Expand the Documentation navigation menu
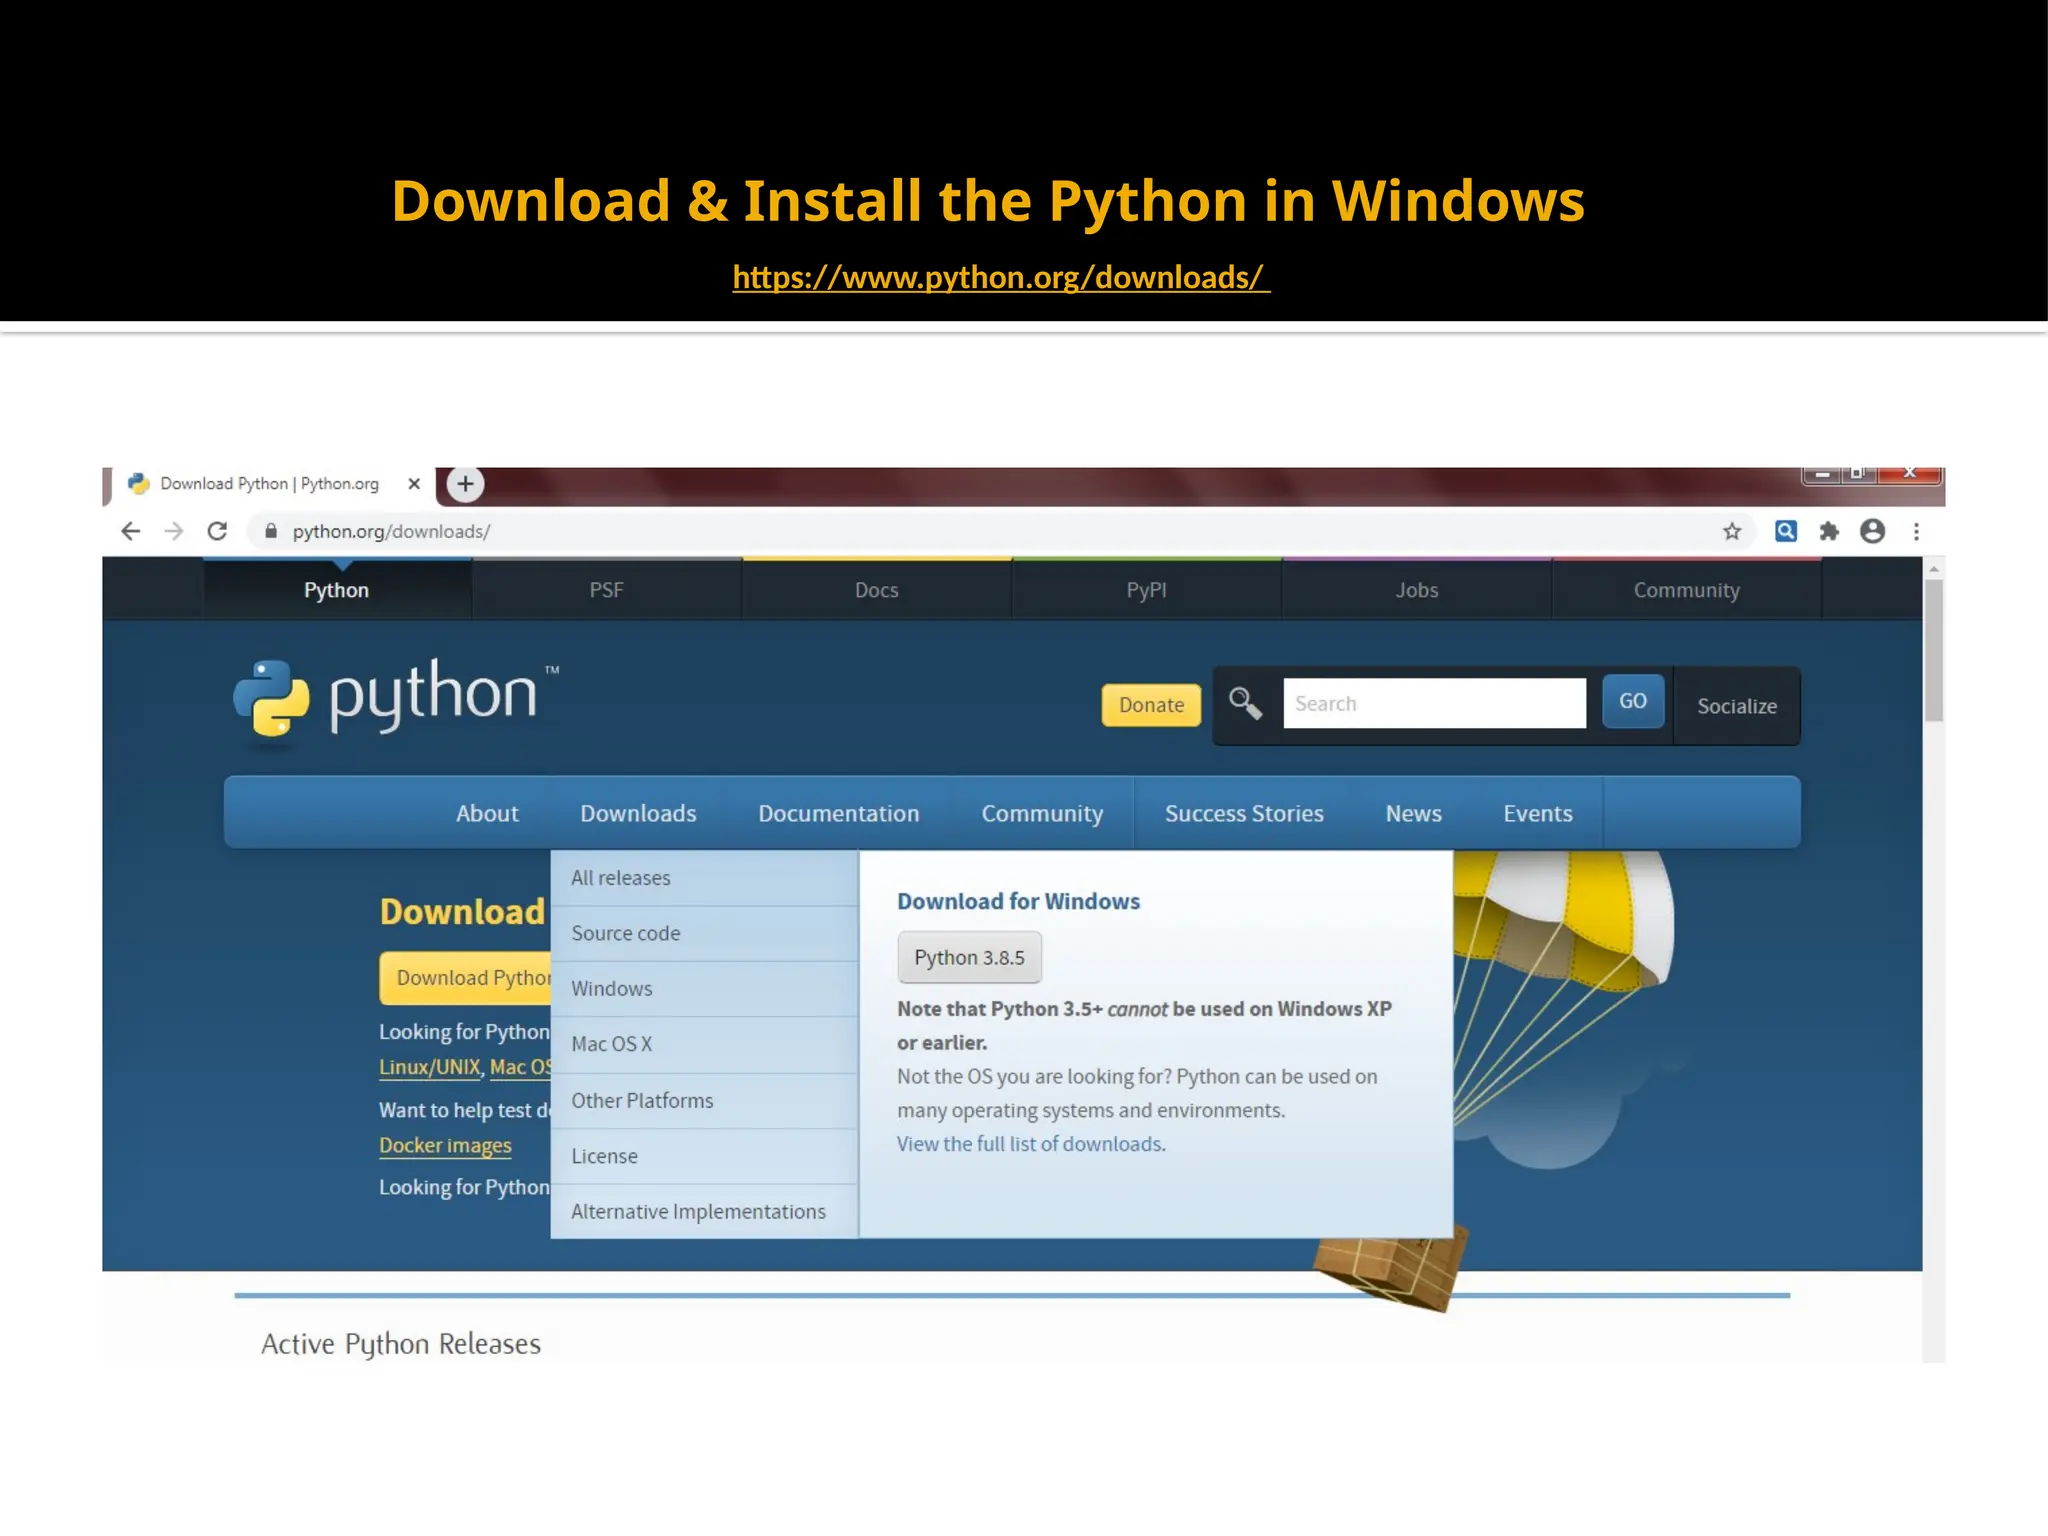The image size is (2048, 1536). pyautogui.click(x=838, y=813)
